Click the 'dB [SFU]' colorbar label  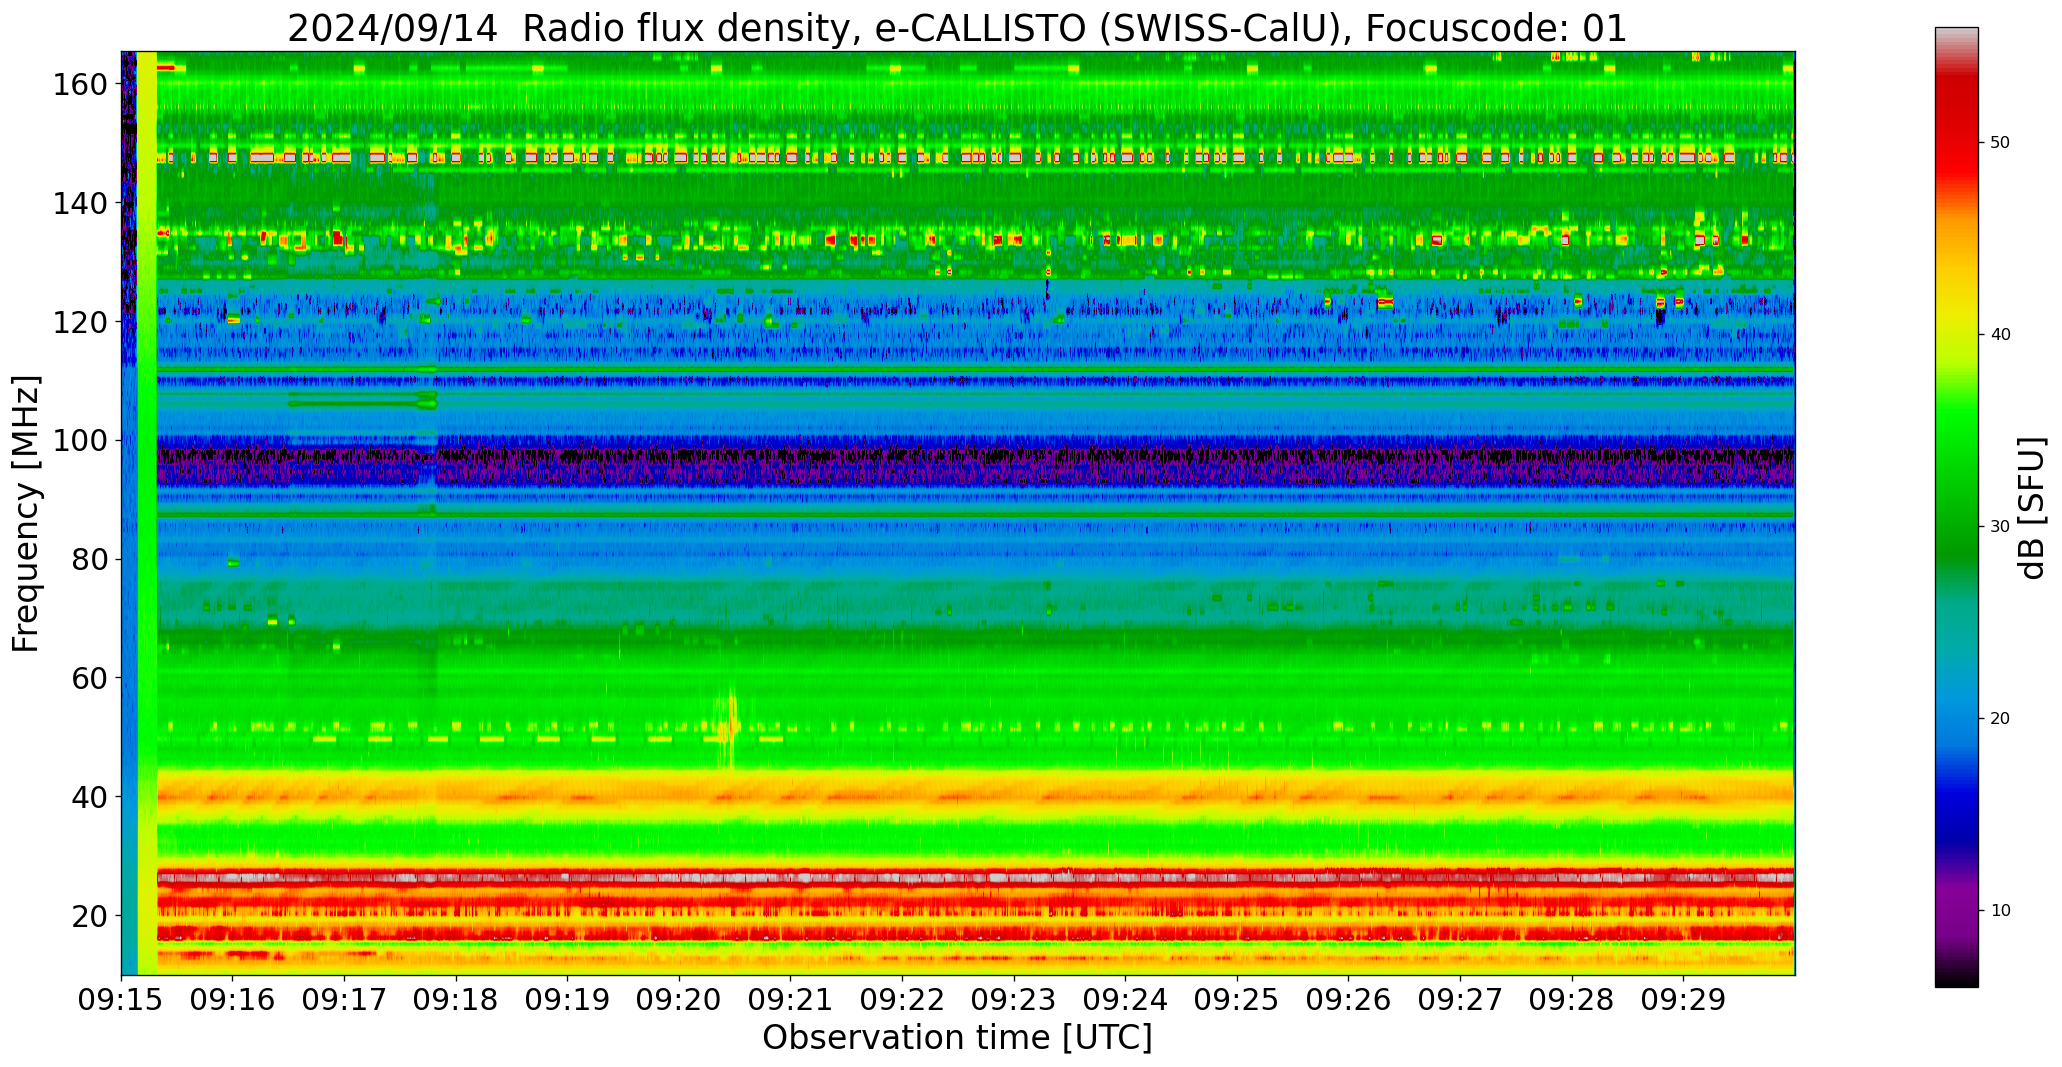(2031, 508)
